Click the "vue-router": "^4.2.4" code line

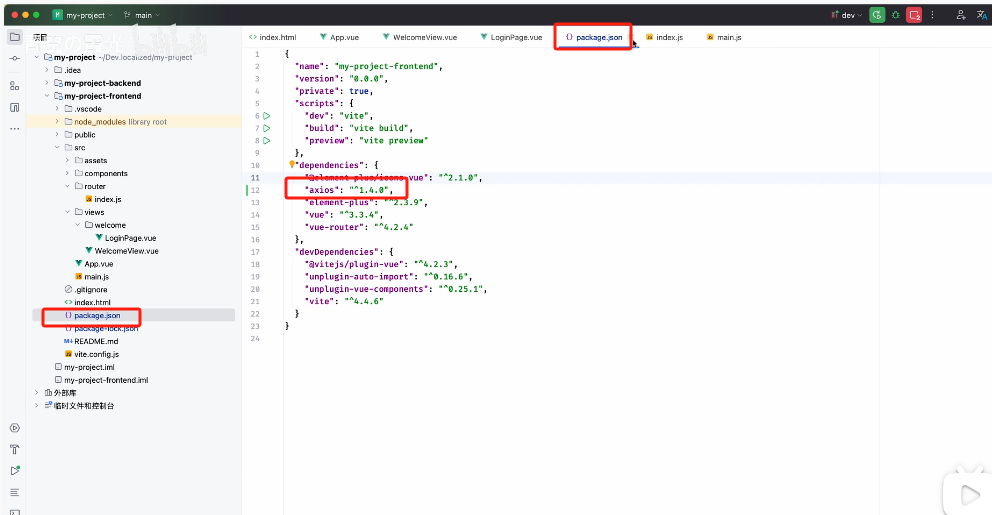click(359, 227)
